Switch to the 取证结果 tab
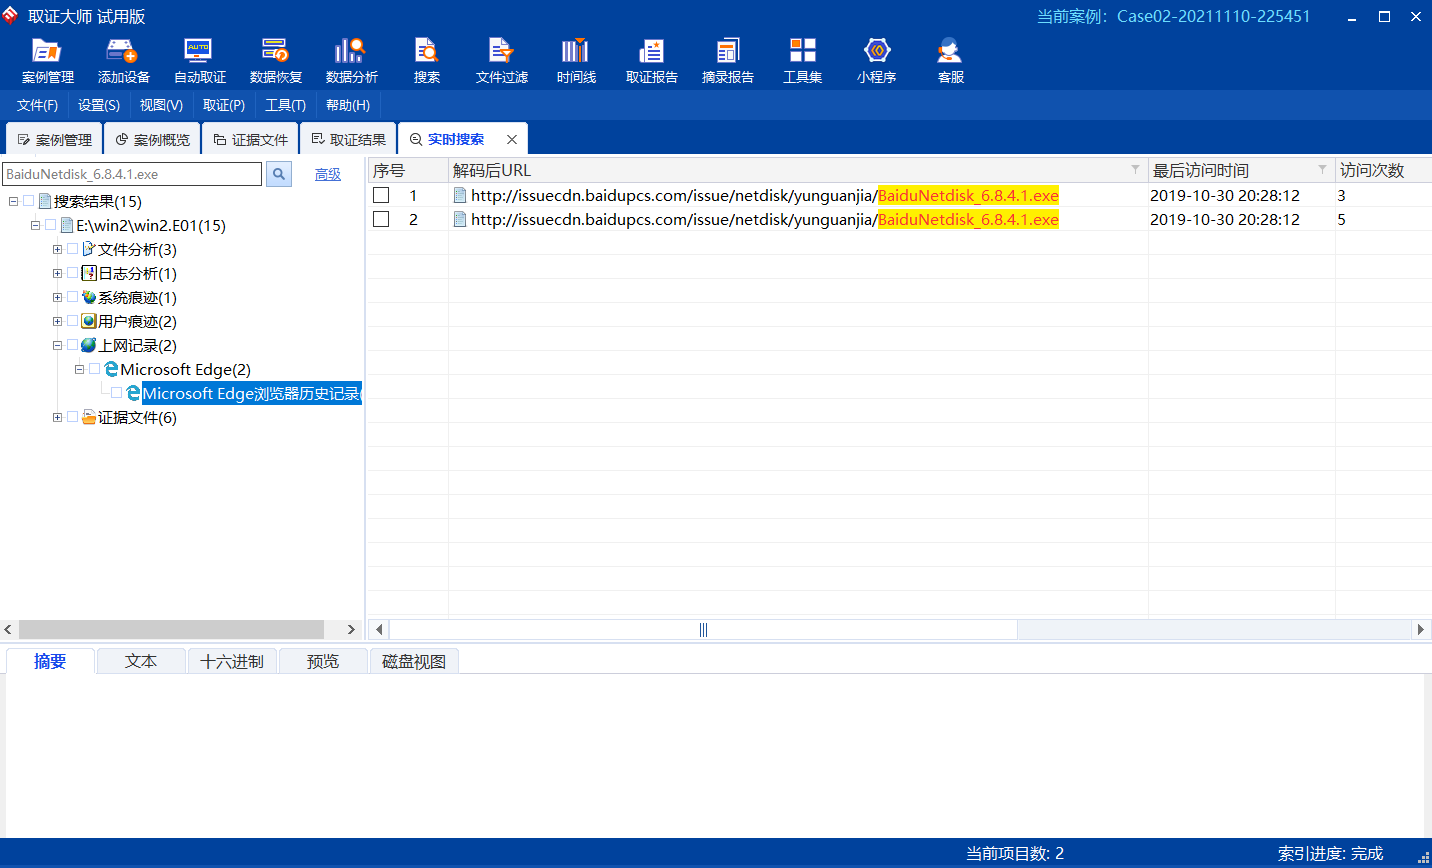This screenshot has width=1432, height=868. tap(348, 139)
